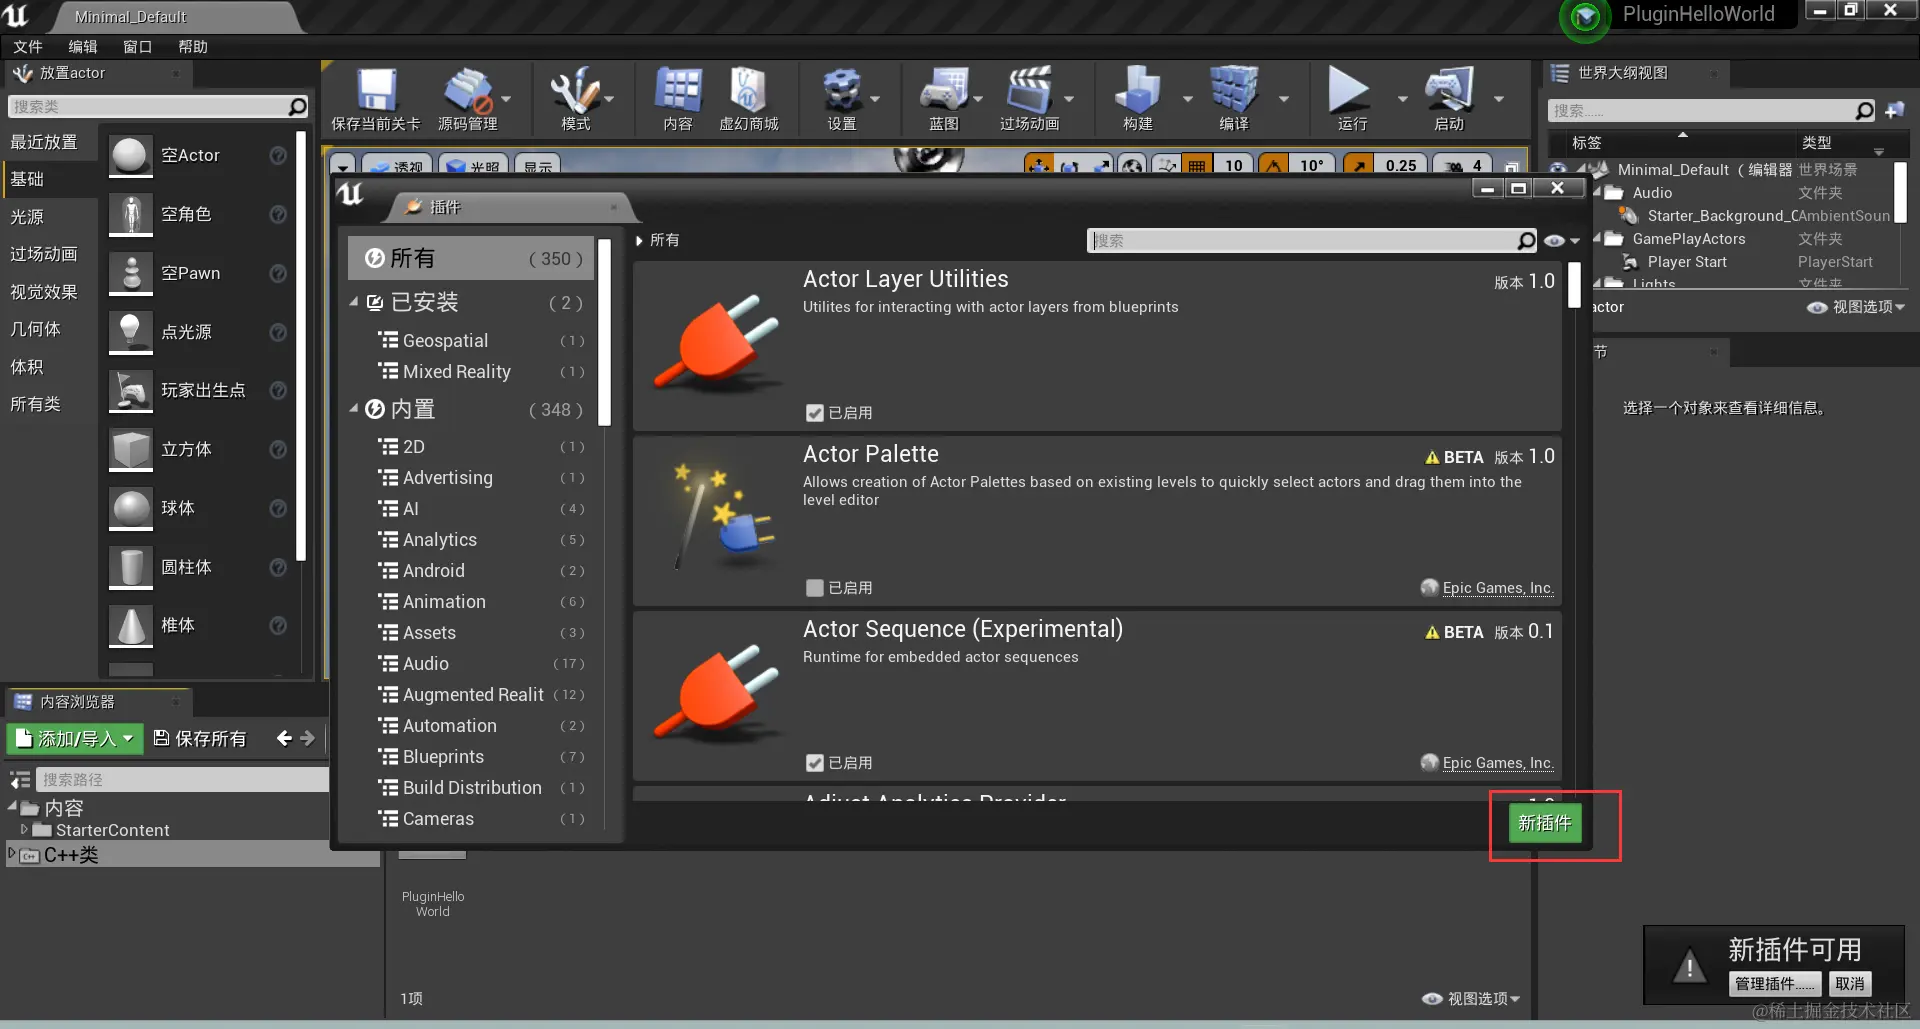Click the plugin category list scrollbar
Viewport: 1920px width, 1029px height.
pos(604,332)
